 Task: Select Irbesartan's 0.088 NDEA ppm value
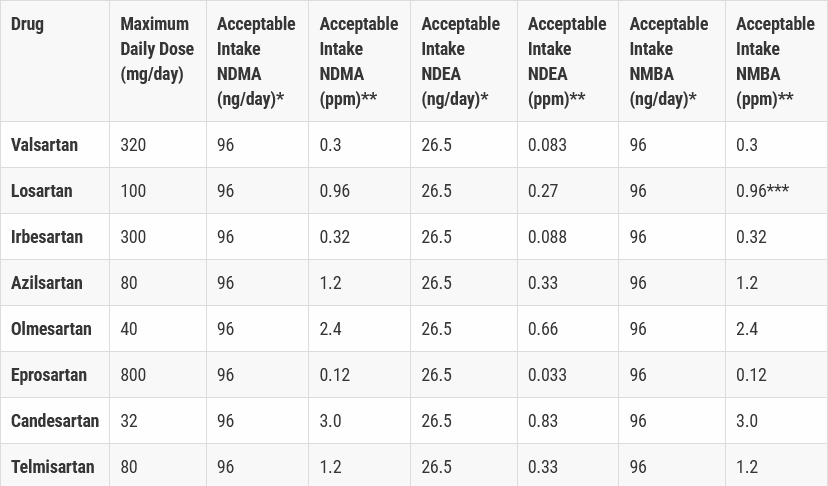pos(547,237)
